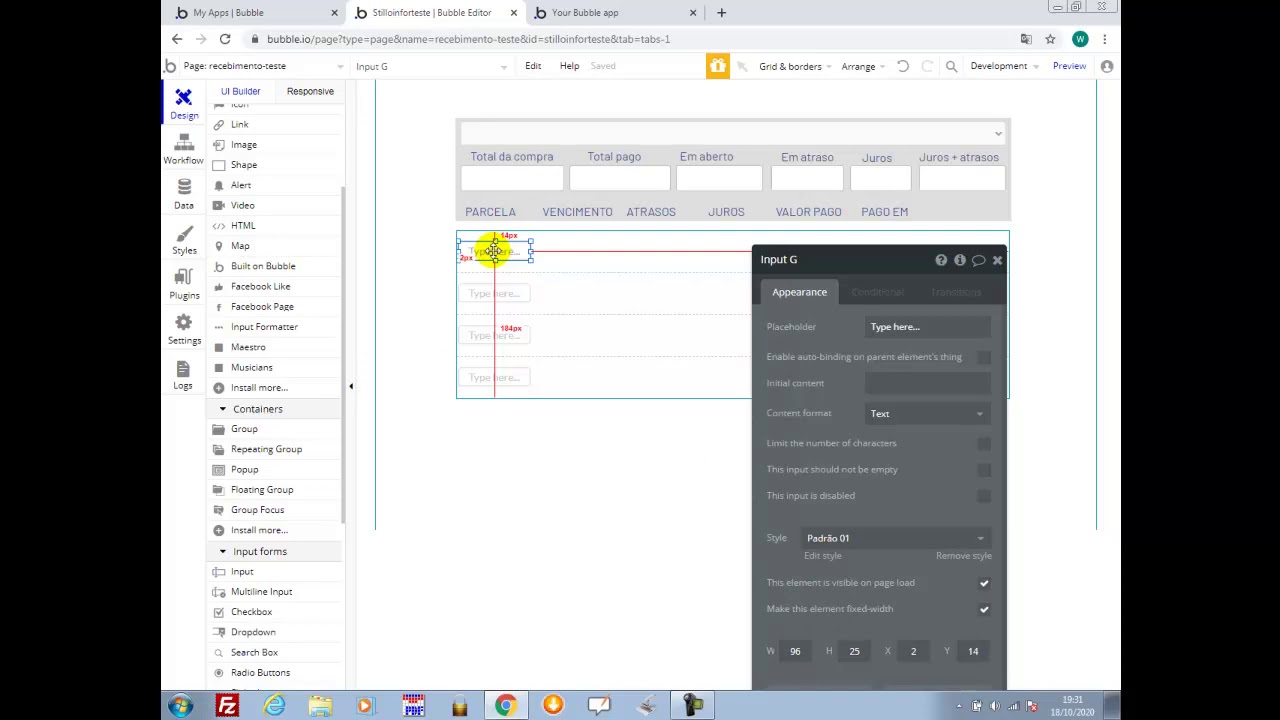Open comment bubble icon in Input G panel
Image resolution: width=1280 pixels, height=720 pixels.
tap(979, 260)
